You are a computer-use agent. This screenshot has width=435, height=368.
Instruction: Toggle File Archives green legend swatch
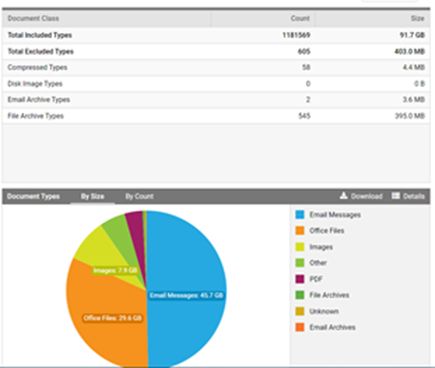click(x=300, y=295)
